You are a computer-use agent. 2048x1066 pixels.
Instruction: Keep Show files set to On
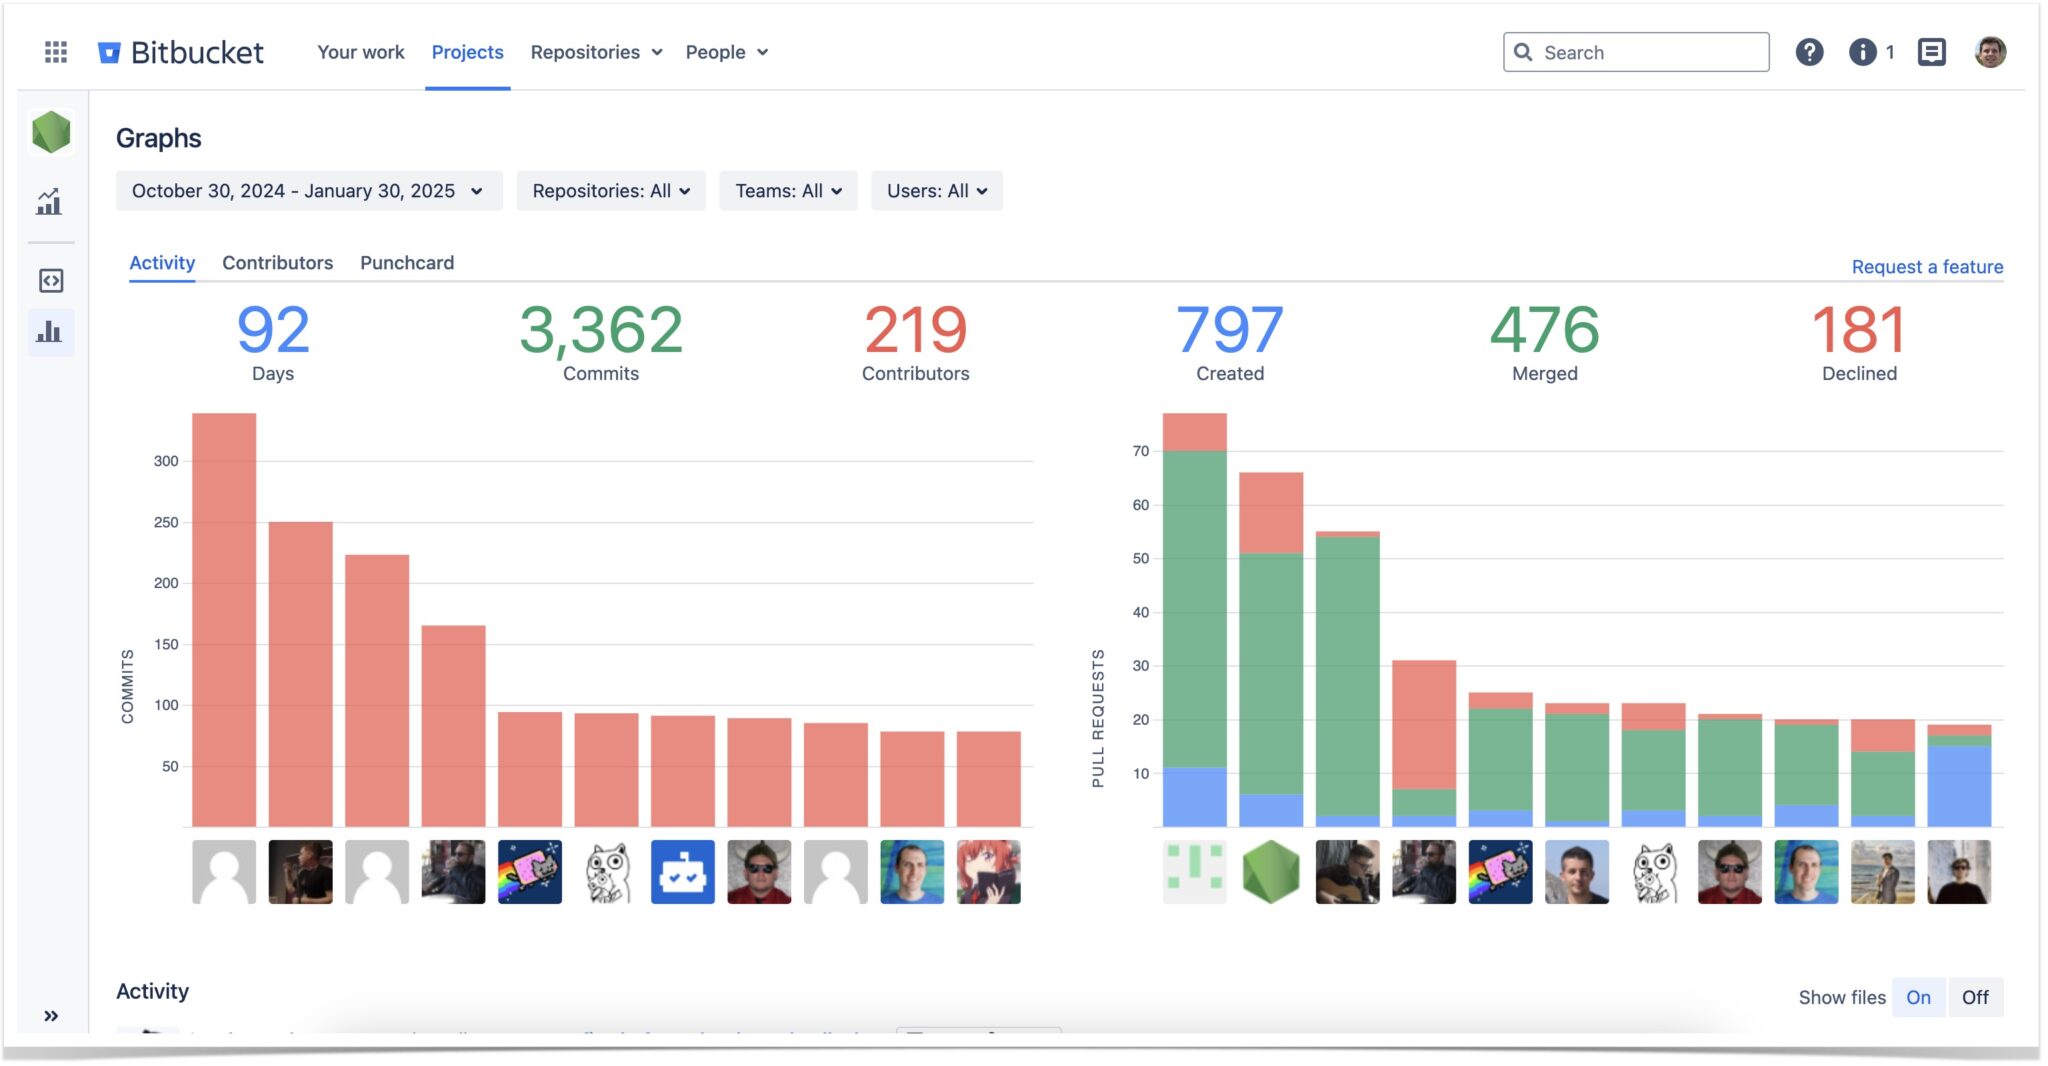pos(1919,997)
